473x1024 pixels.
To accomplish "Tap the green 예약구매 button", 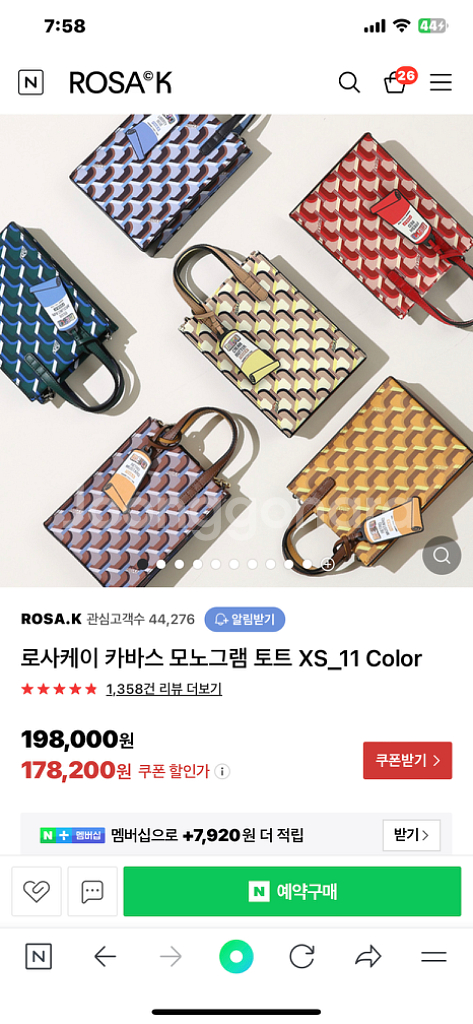I will pyautogui.click(x=292, y=891).
